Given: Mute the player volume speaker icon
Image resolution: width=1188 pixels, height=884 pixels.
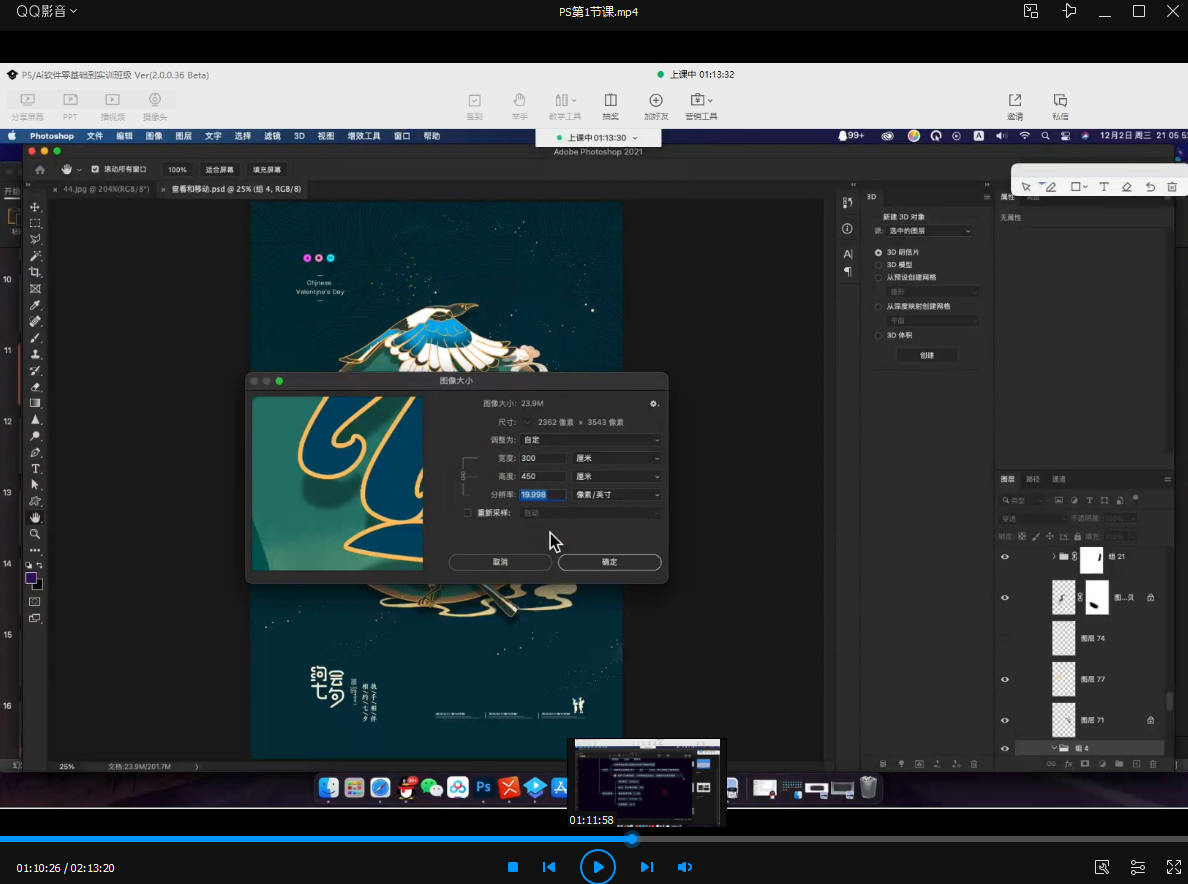Looking at the screenshot, I should click(x=685, y=867).
